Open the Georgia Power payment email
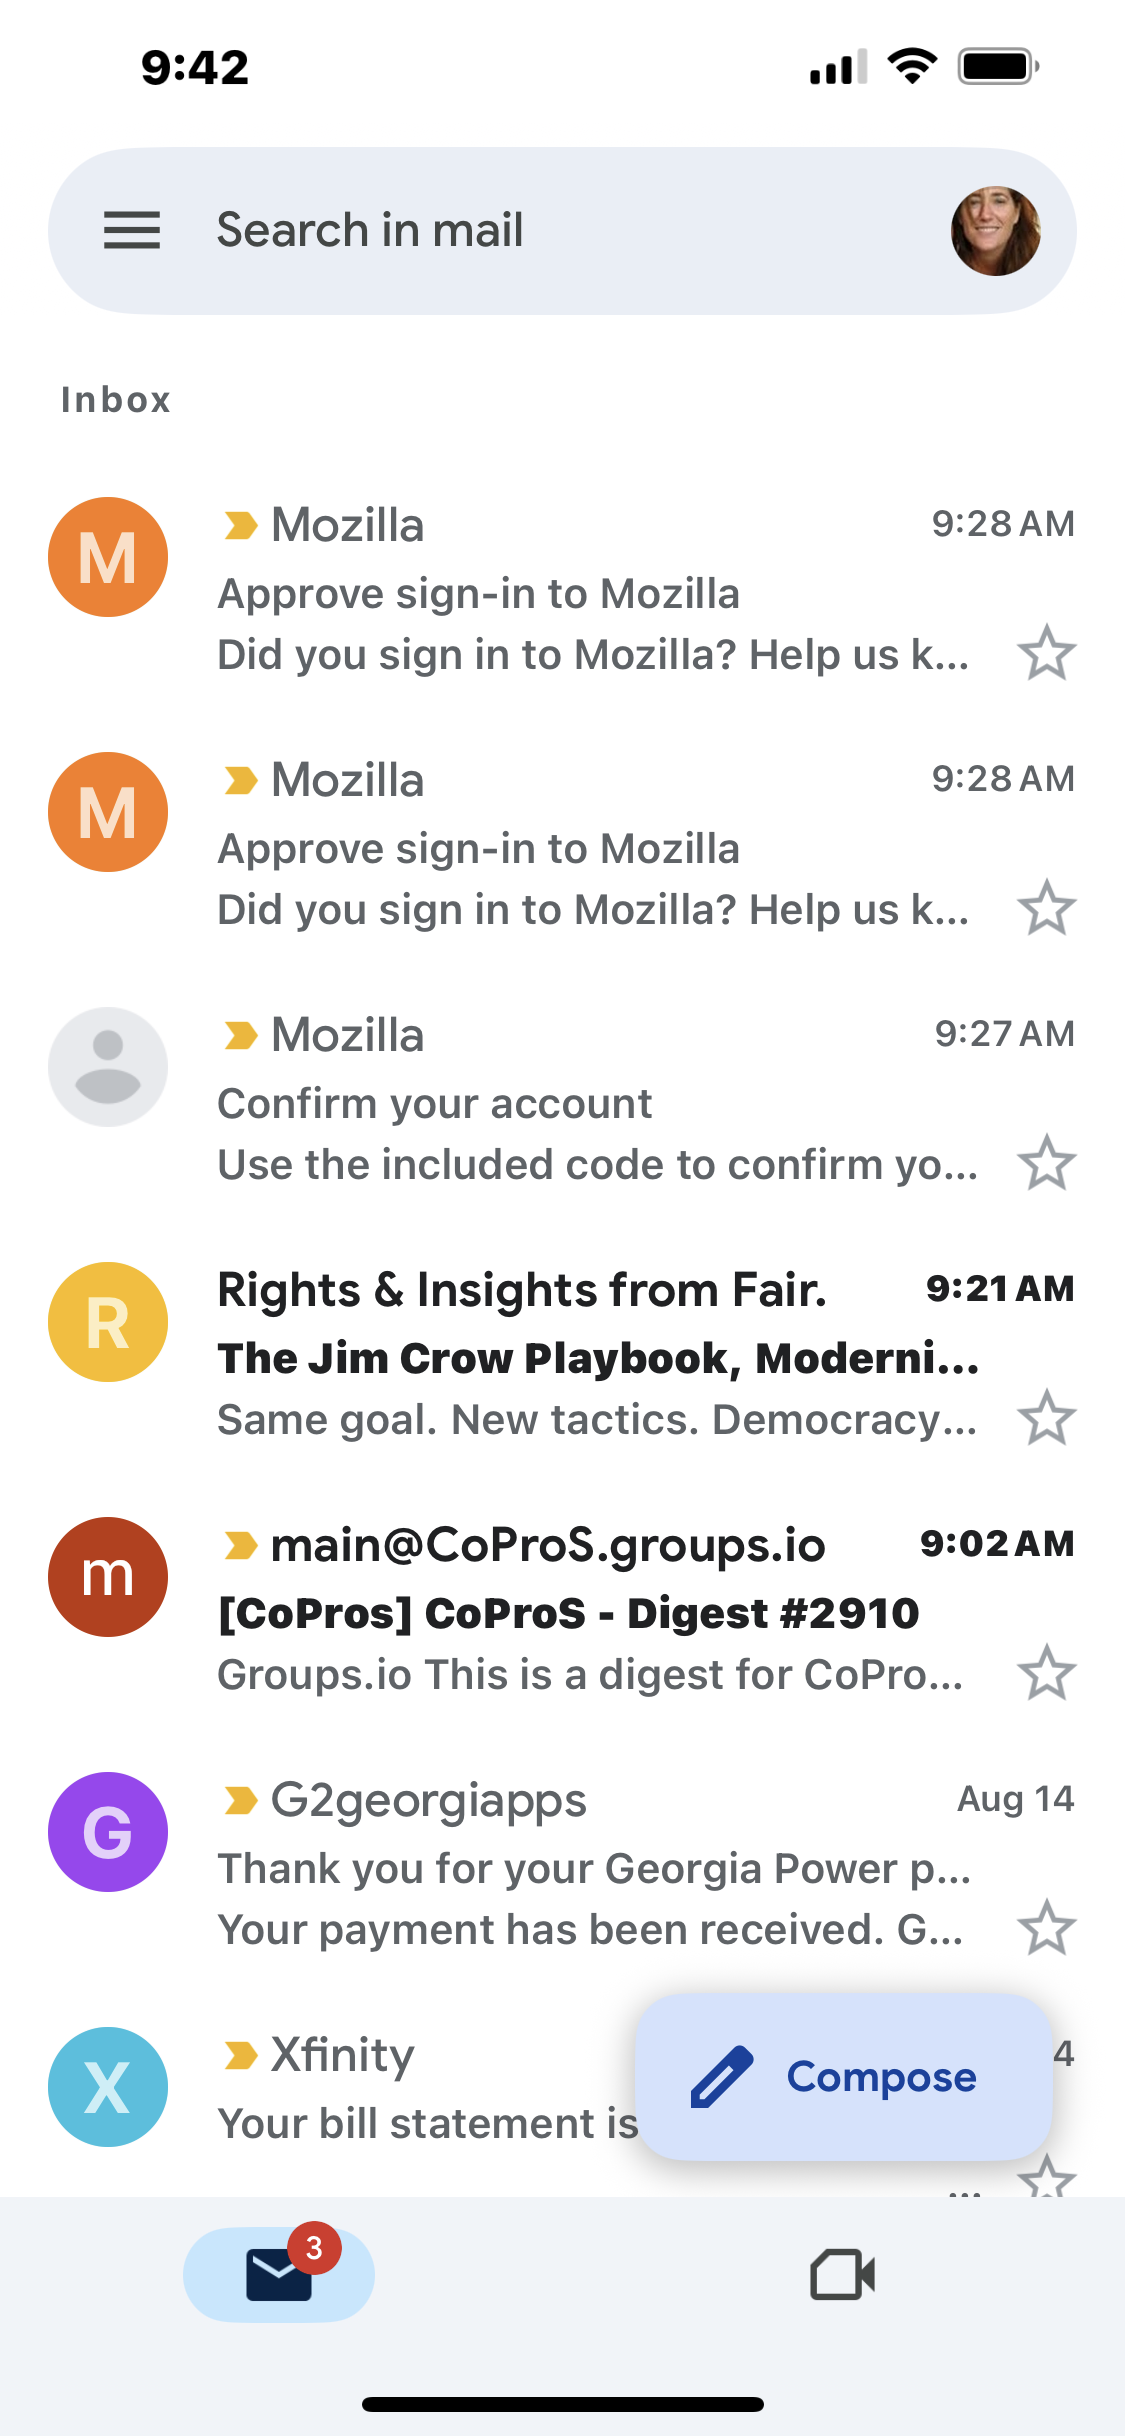This screenshot has height=2436, width=1125. pos(594,1869)
